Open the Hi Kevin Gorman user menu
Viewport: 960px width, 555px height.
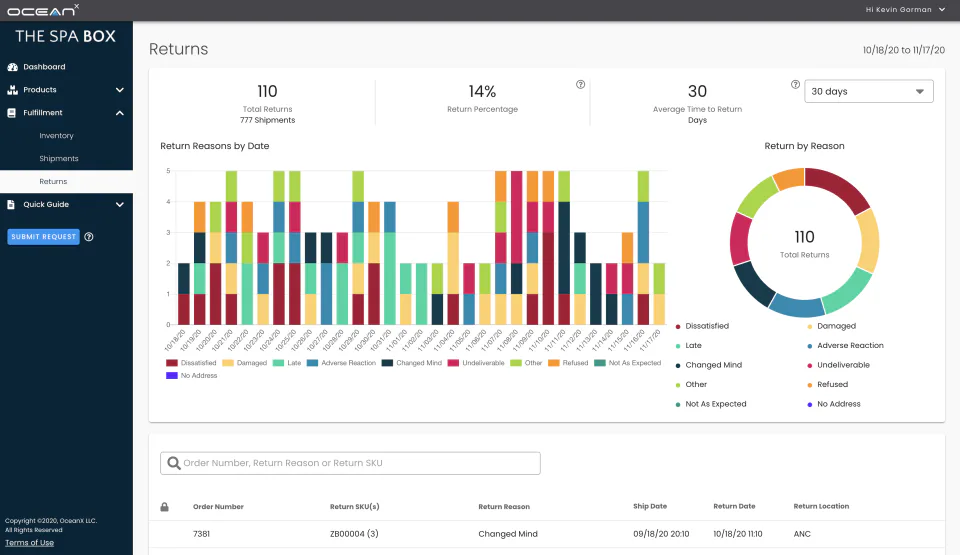906,10
